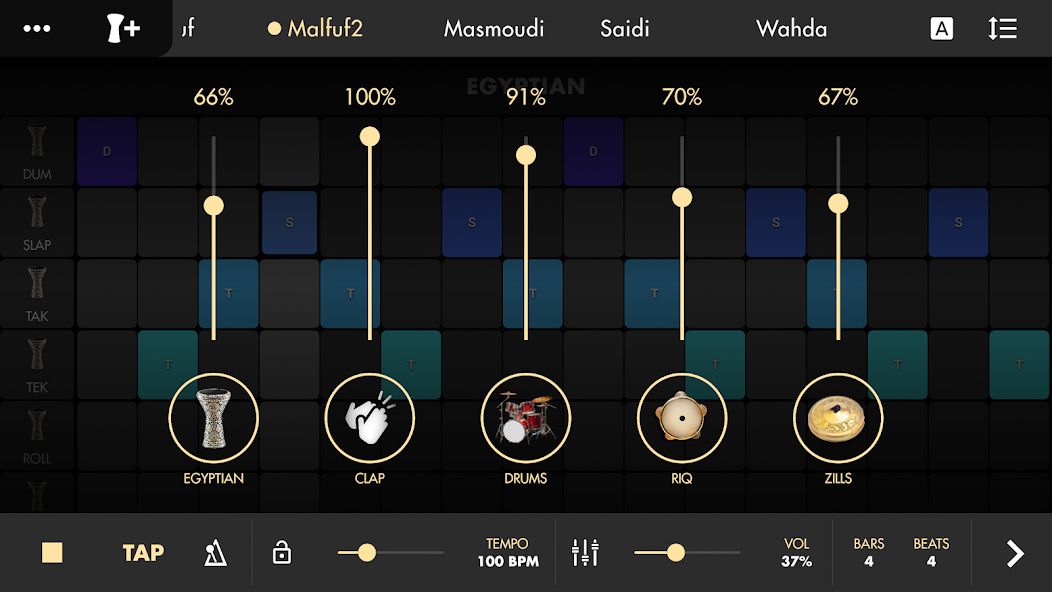Open the mixer levels icon
Viewport: 1052px width, 592px height.
585,553
